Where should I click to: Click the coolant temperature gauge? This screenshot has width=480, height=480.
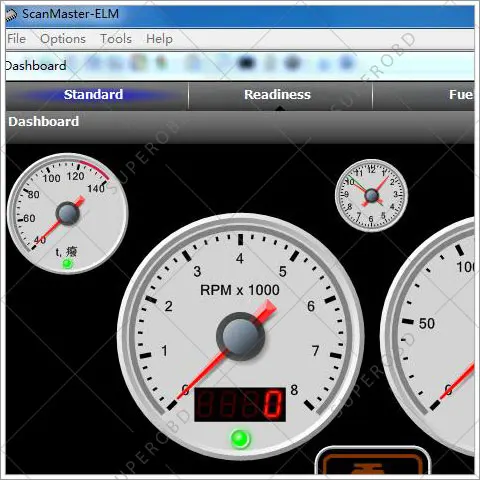(x=68, y=214)
